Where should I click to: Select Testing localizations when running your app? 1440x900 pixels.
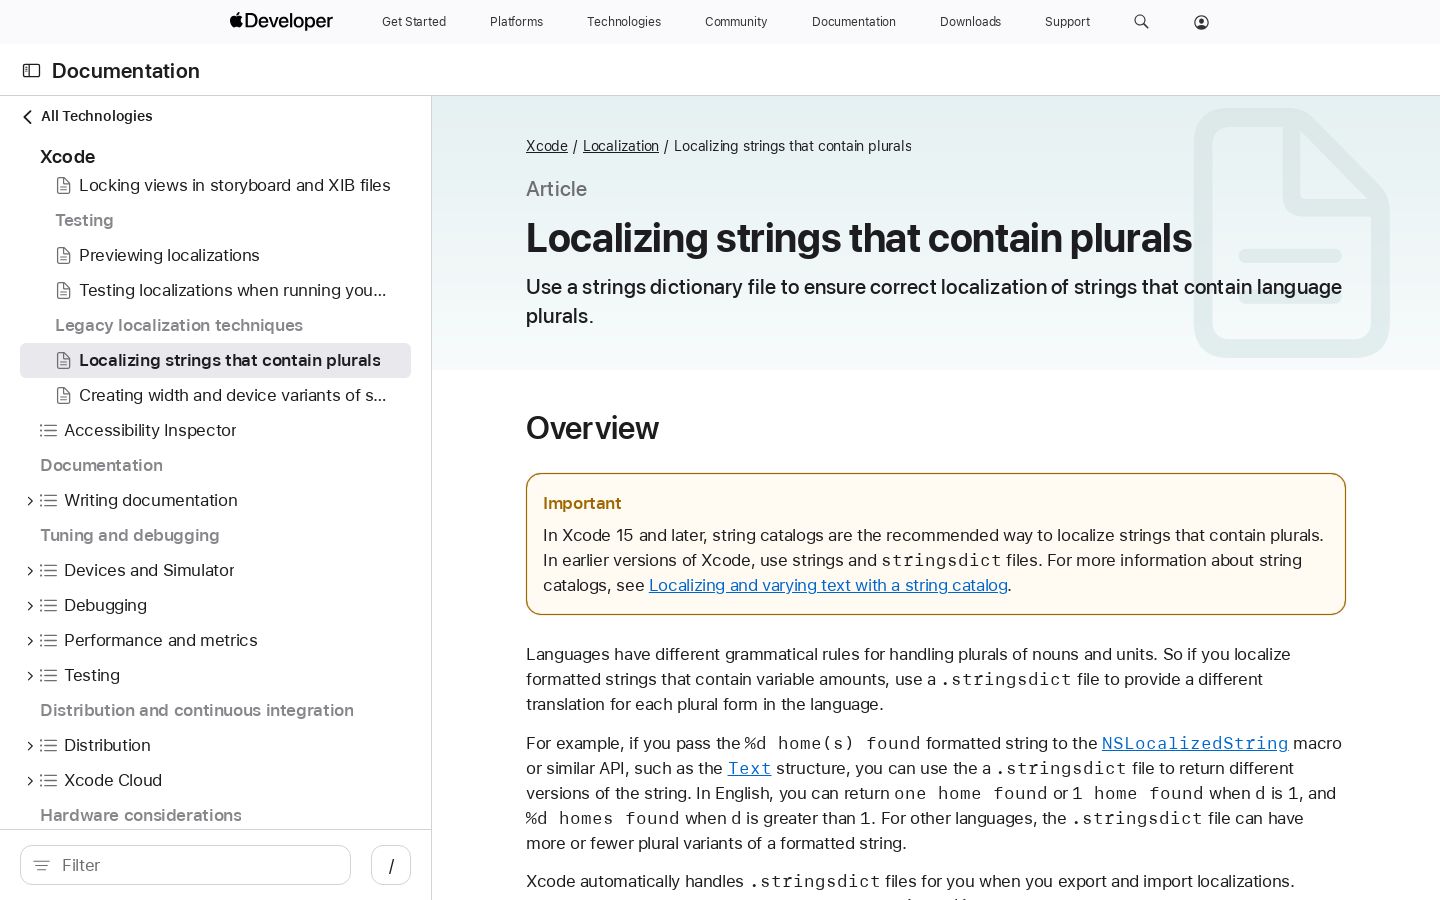[x=233, y=291]
